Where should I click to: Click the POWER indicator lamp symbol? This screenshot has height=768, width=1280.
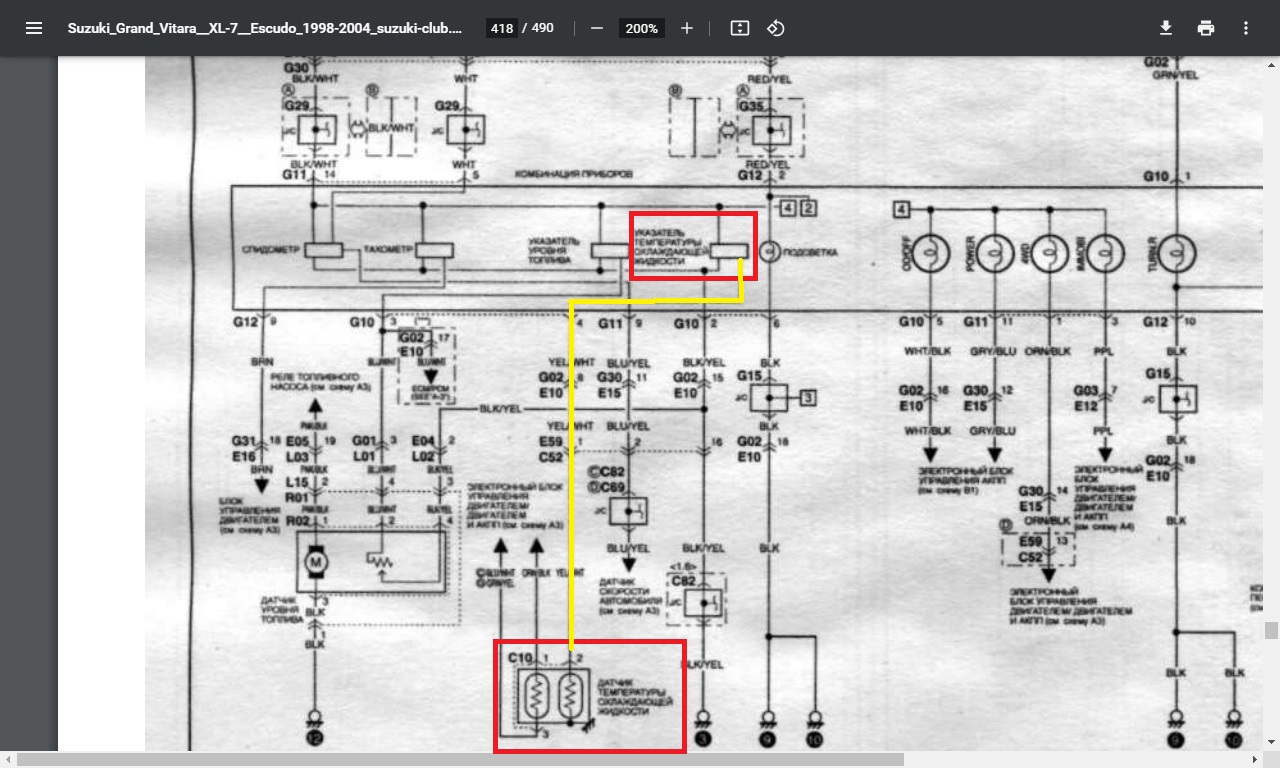point(995,253)
